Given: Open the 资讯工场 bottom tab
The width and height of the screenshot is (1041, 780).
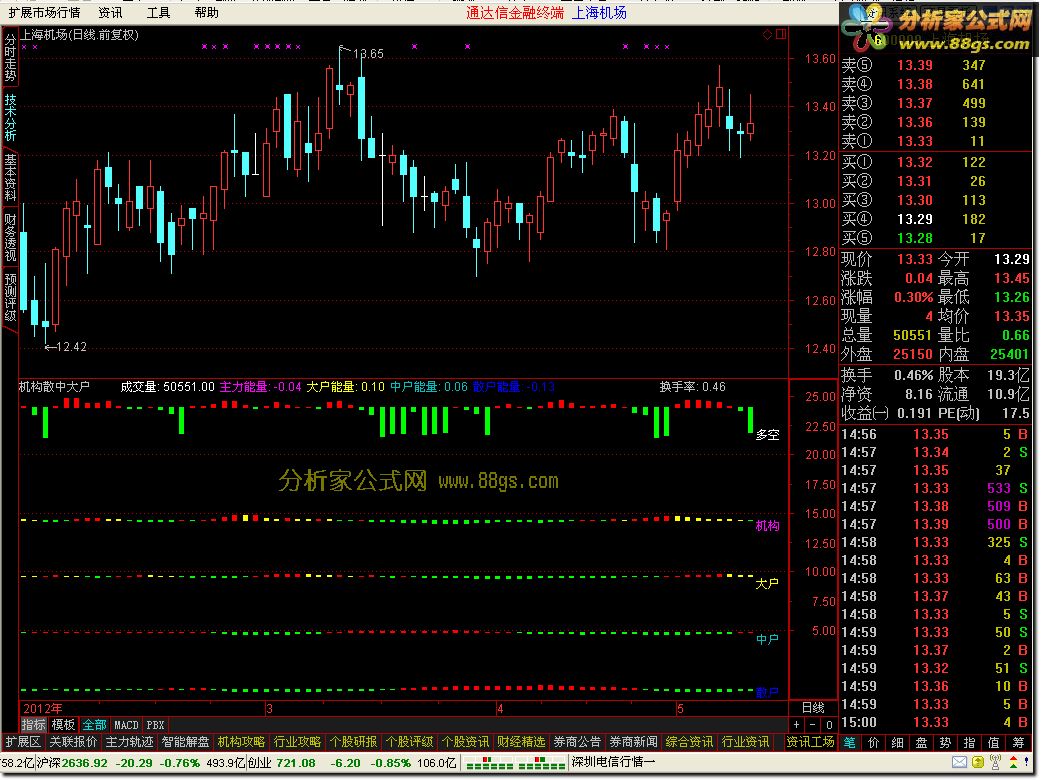Looking at the screenshot, I should (x=810, y=742).
